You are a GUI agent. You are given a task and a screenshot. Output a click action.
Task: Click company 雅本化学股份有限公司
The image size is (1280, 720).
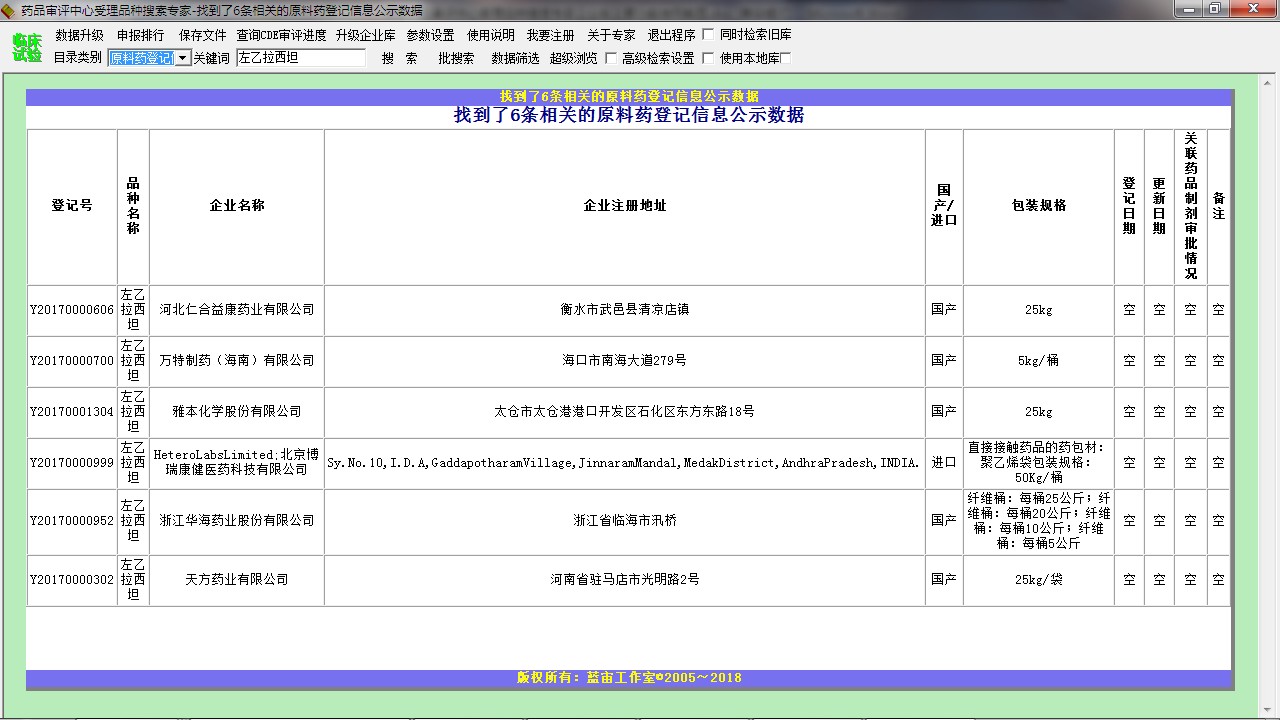point(237,412)
